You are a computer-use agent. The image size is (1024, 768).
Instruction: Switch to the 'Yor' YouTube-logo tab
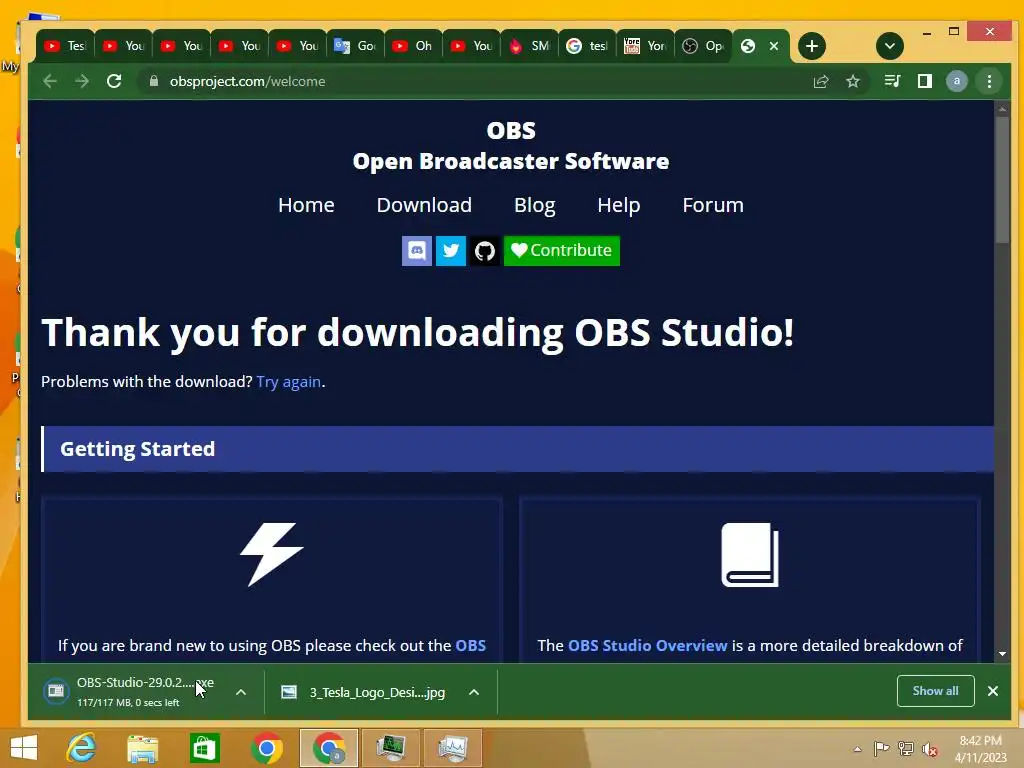click(x=645, y=46)
